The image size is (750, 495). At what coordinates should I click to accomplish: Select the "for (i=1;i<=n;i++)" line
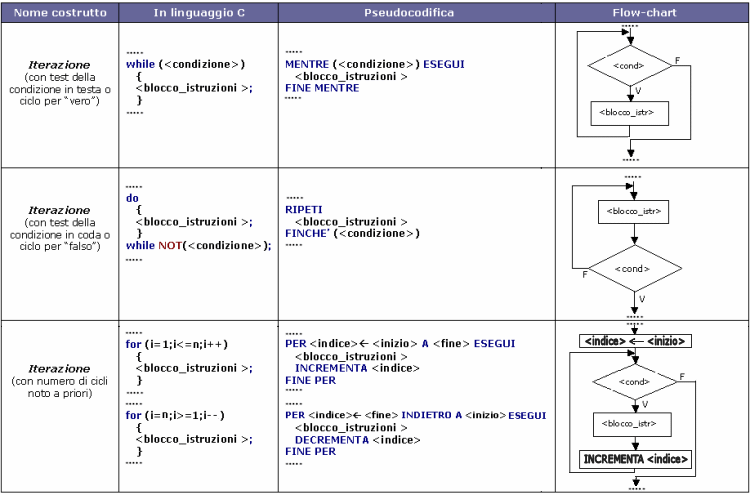[177, 344]
